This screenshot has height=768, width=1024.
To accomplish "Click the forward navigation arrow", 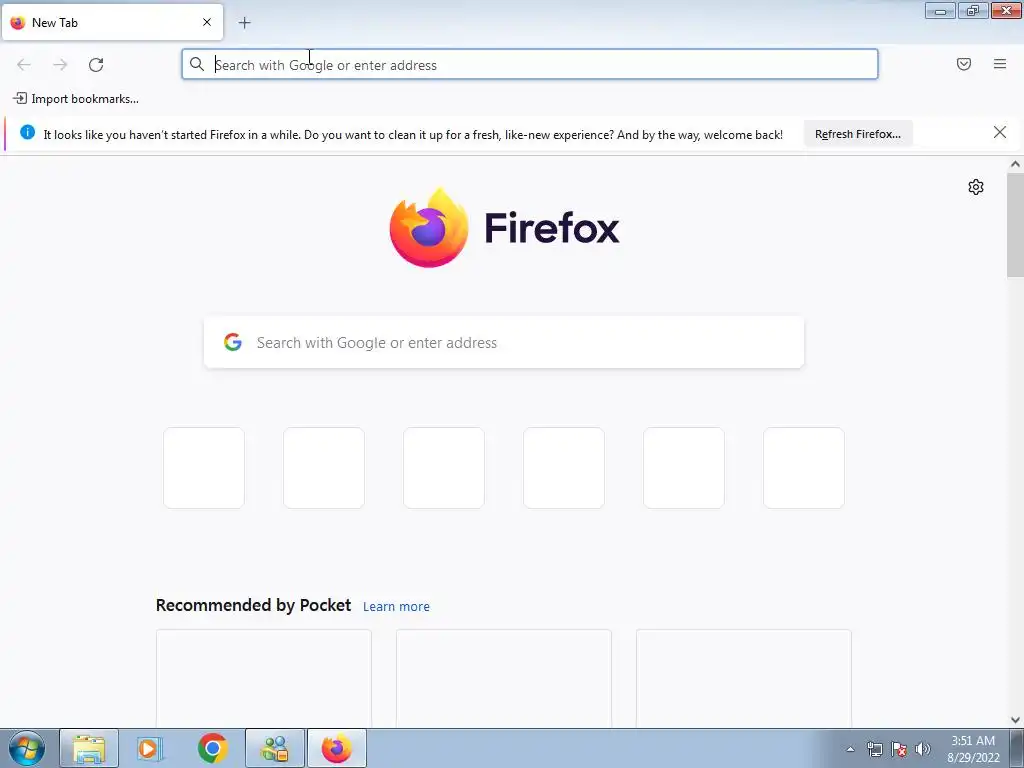I will tap(60, 65).
